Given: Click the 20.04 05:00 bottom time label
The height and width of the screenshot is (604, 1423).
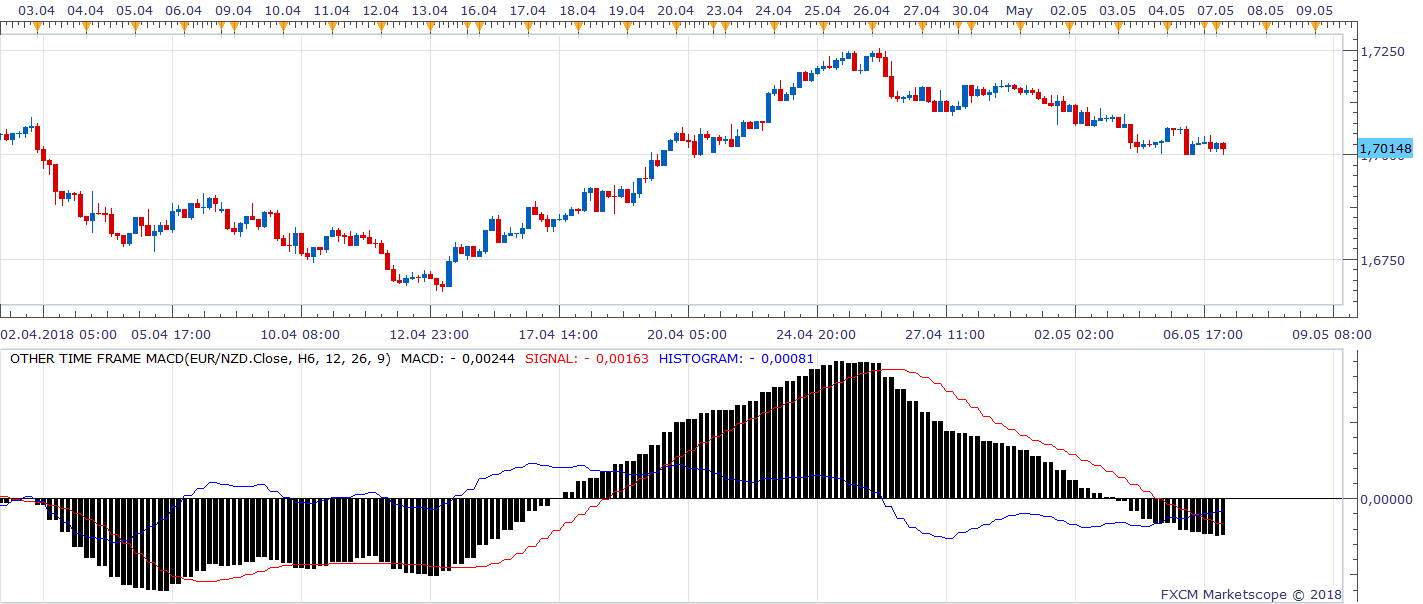Looking at the screenshot, I should pos(688,335).
